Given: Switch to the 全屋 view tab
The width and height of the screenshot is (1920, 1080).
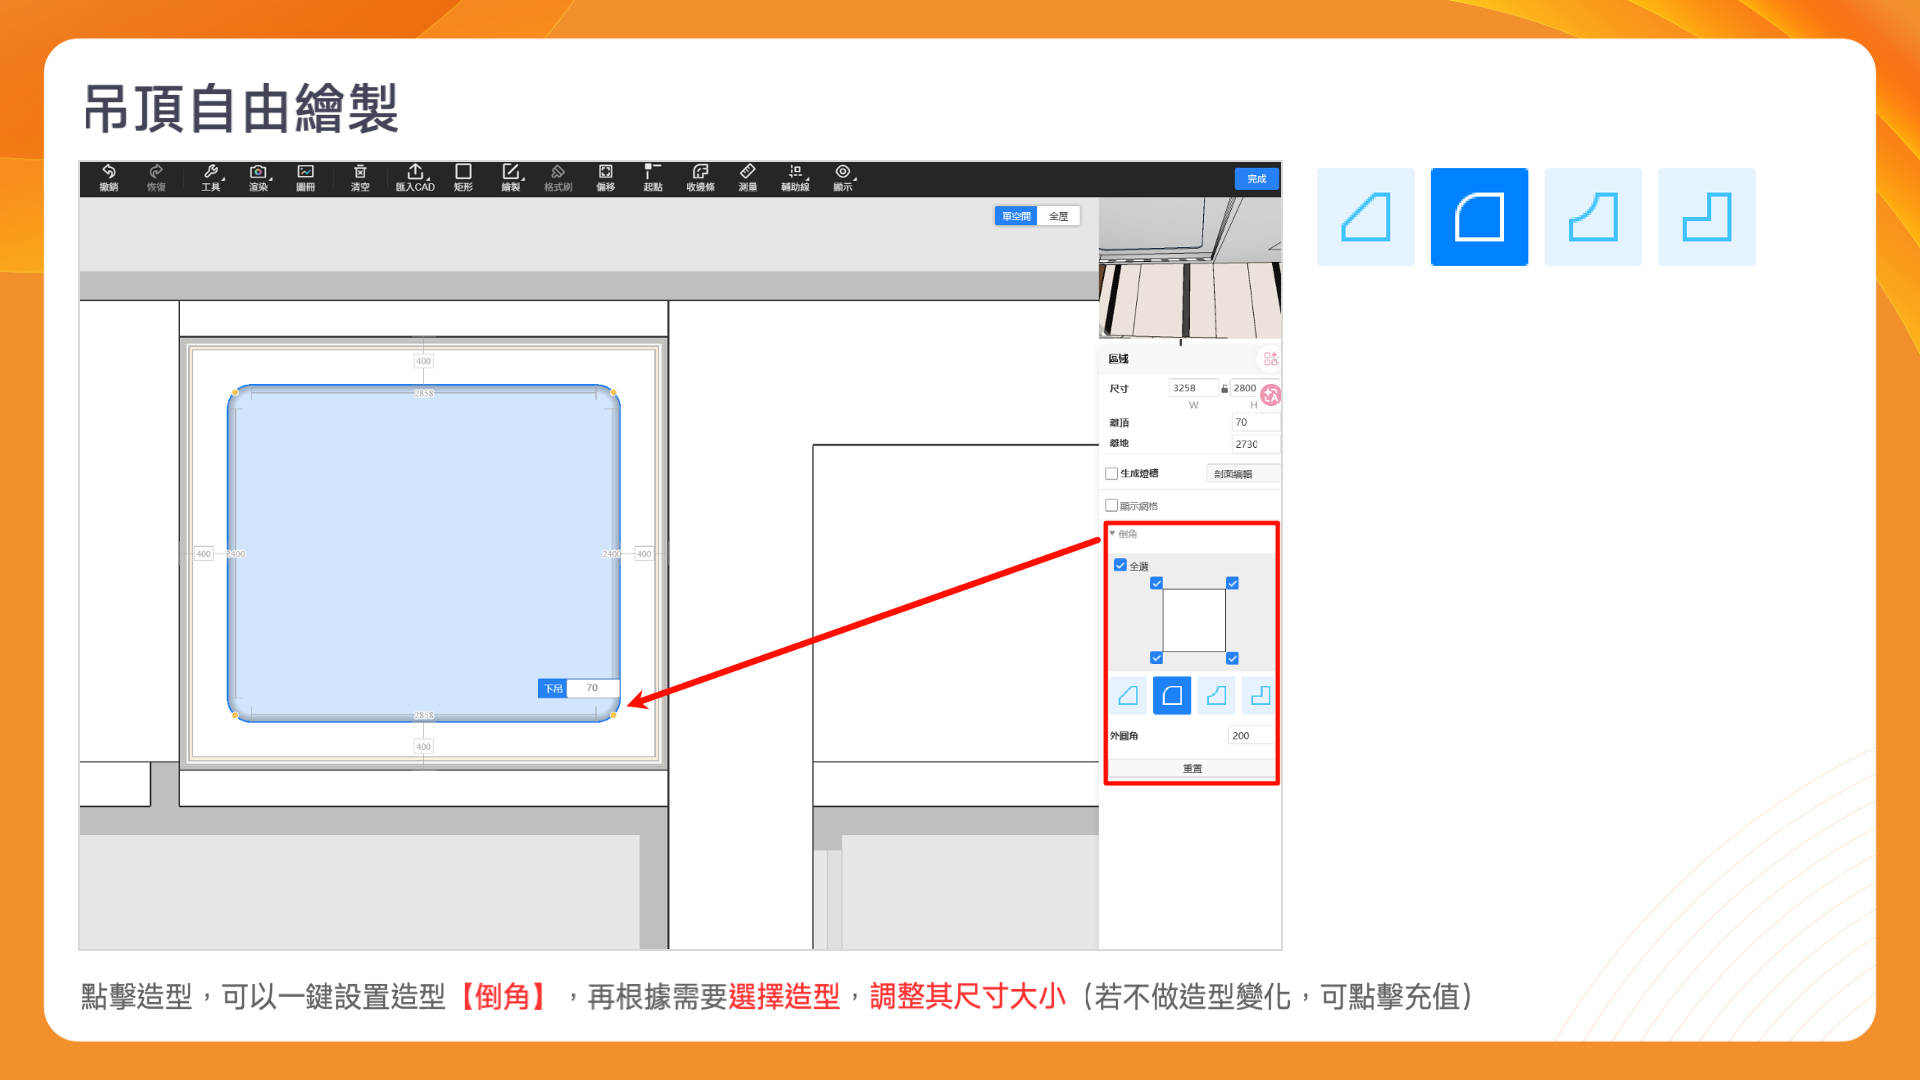Looking at the screenshot, I should click(x=1058, y=216).
